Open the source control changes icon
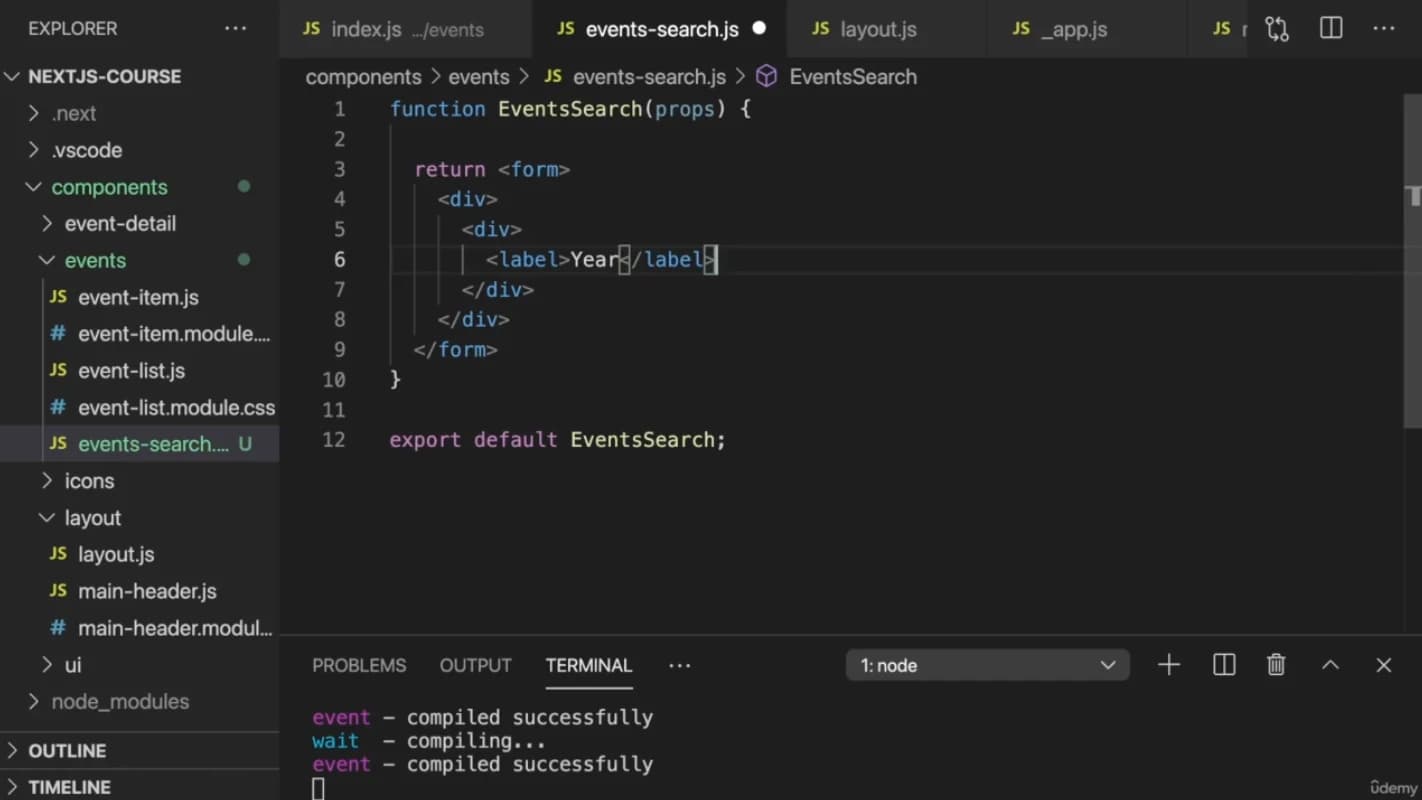Screen dimensions: 1422x800 [1277, 29]
